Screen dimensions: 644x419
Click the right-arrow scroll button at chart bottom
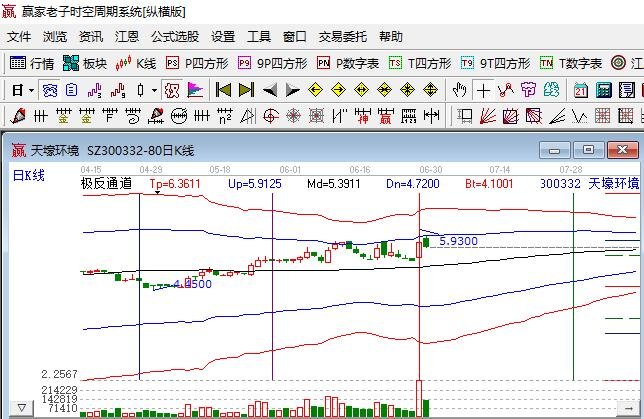[628, 408]
